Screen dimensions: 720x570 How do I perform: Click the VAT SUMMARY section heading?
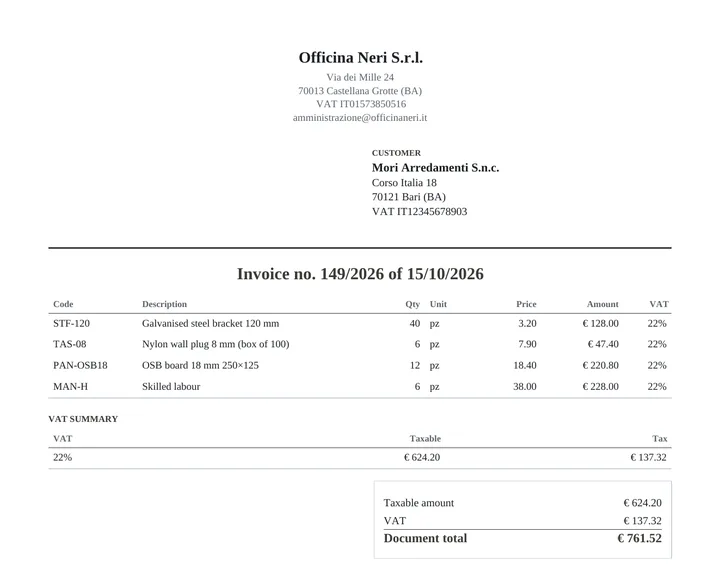coord(83,419)
